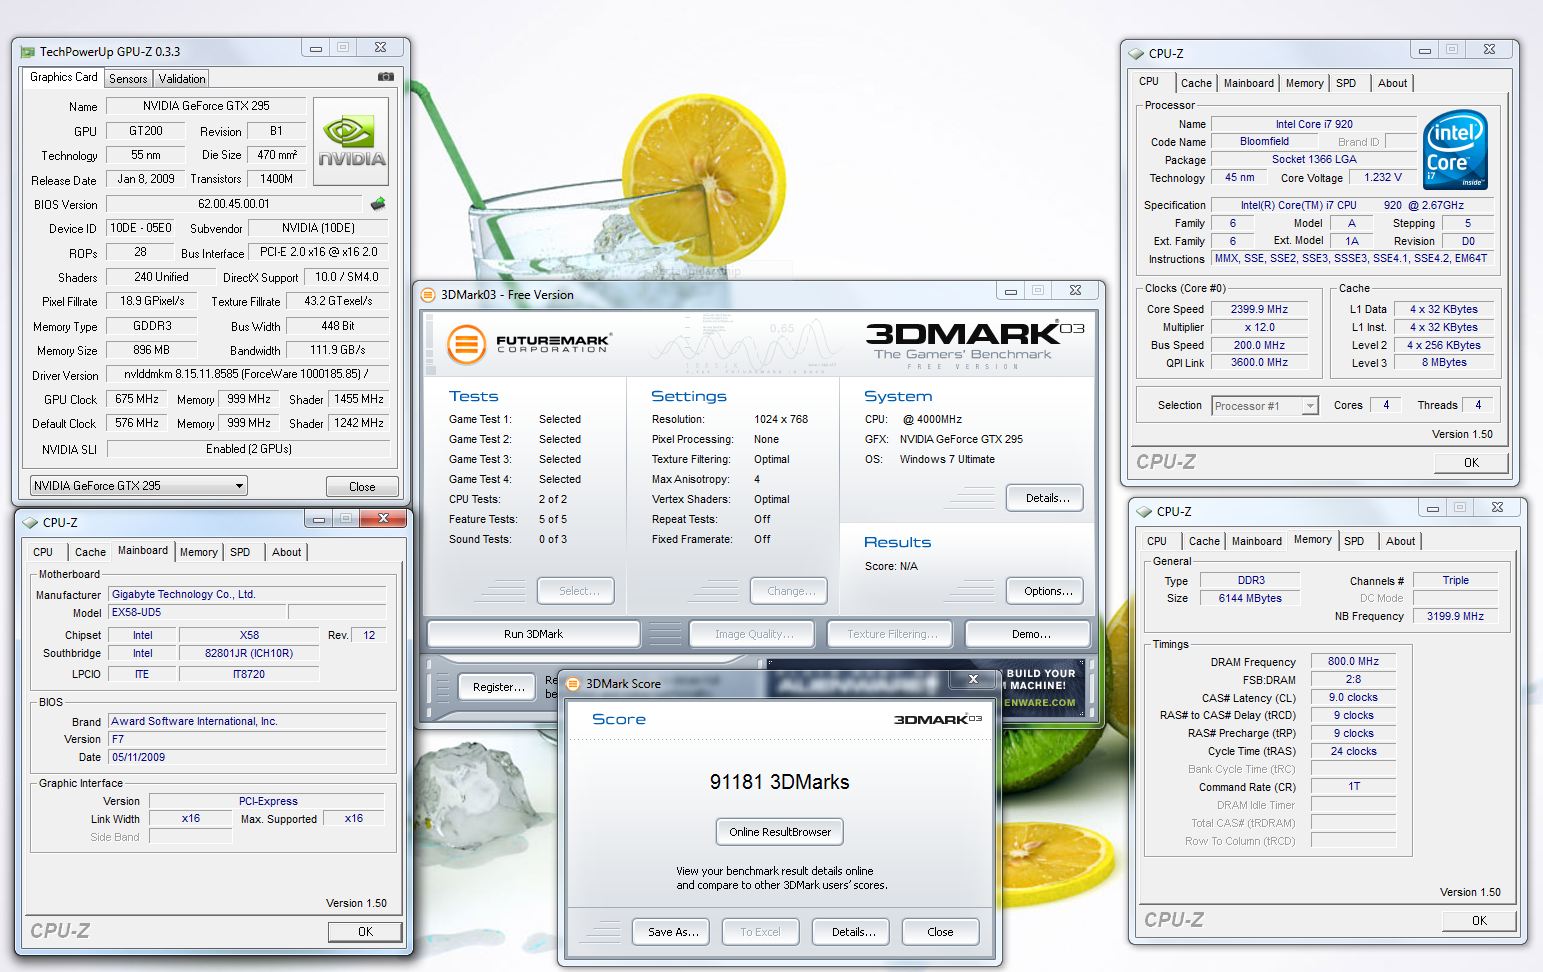Close the 3DMark Score dialog with X

972,679
